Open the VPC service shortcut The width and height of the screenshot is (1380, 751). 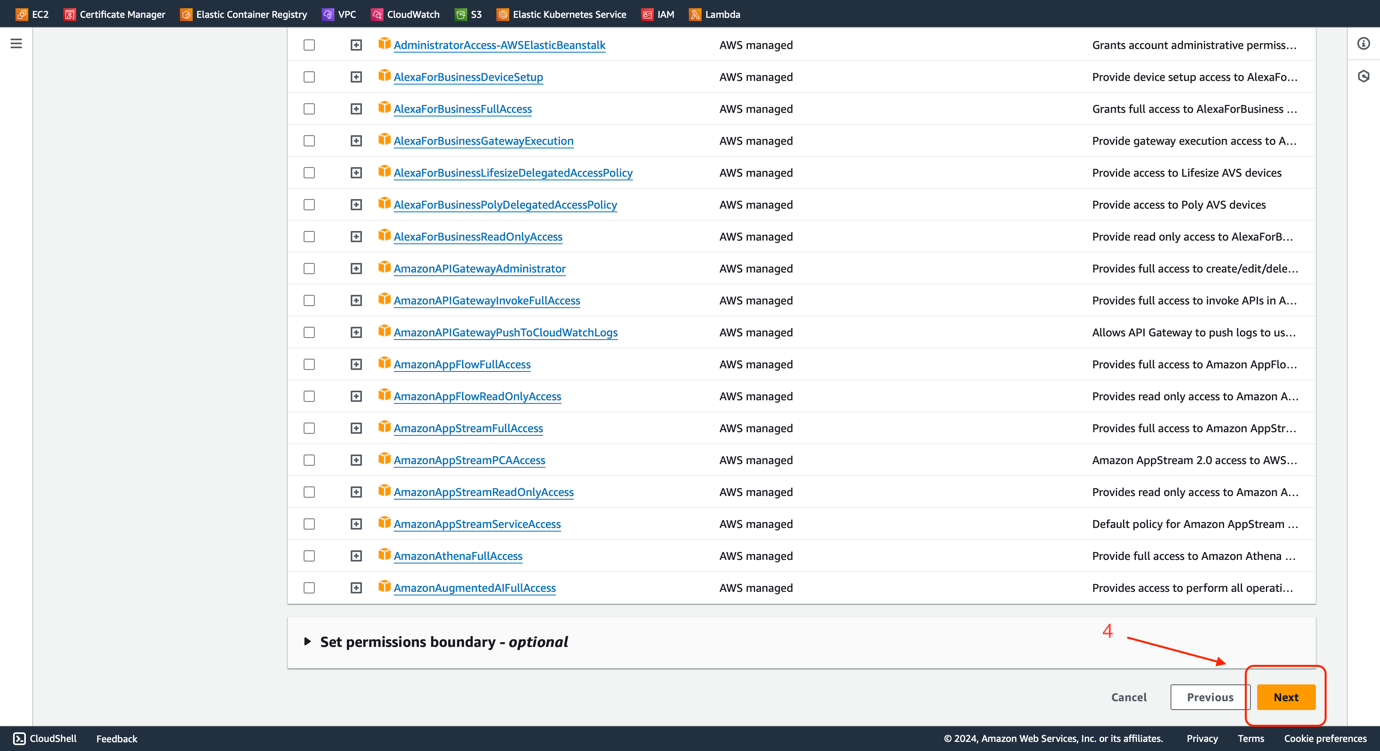coord(338,14)
